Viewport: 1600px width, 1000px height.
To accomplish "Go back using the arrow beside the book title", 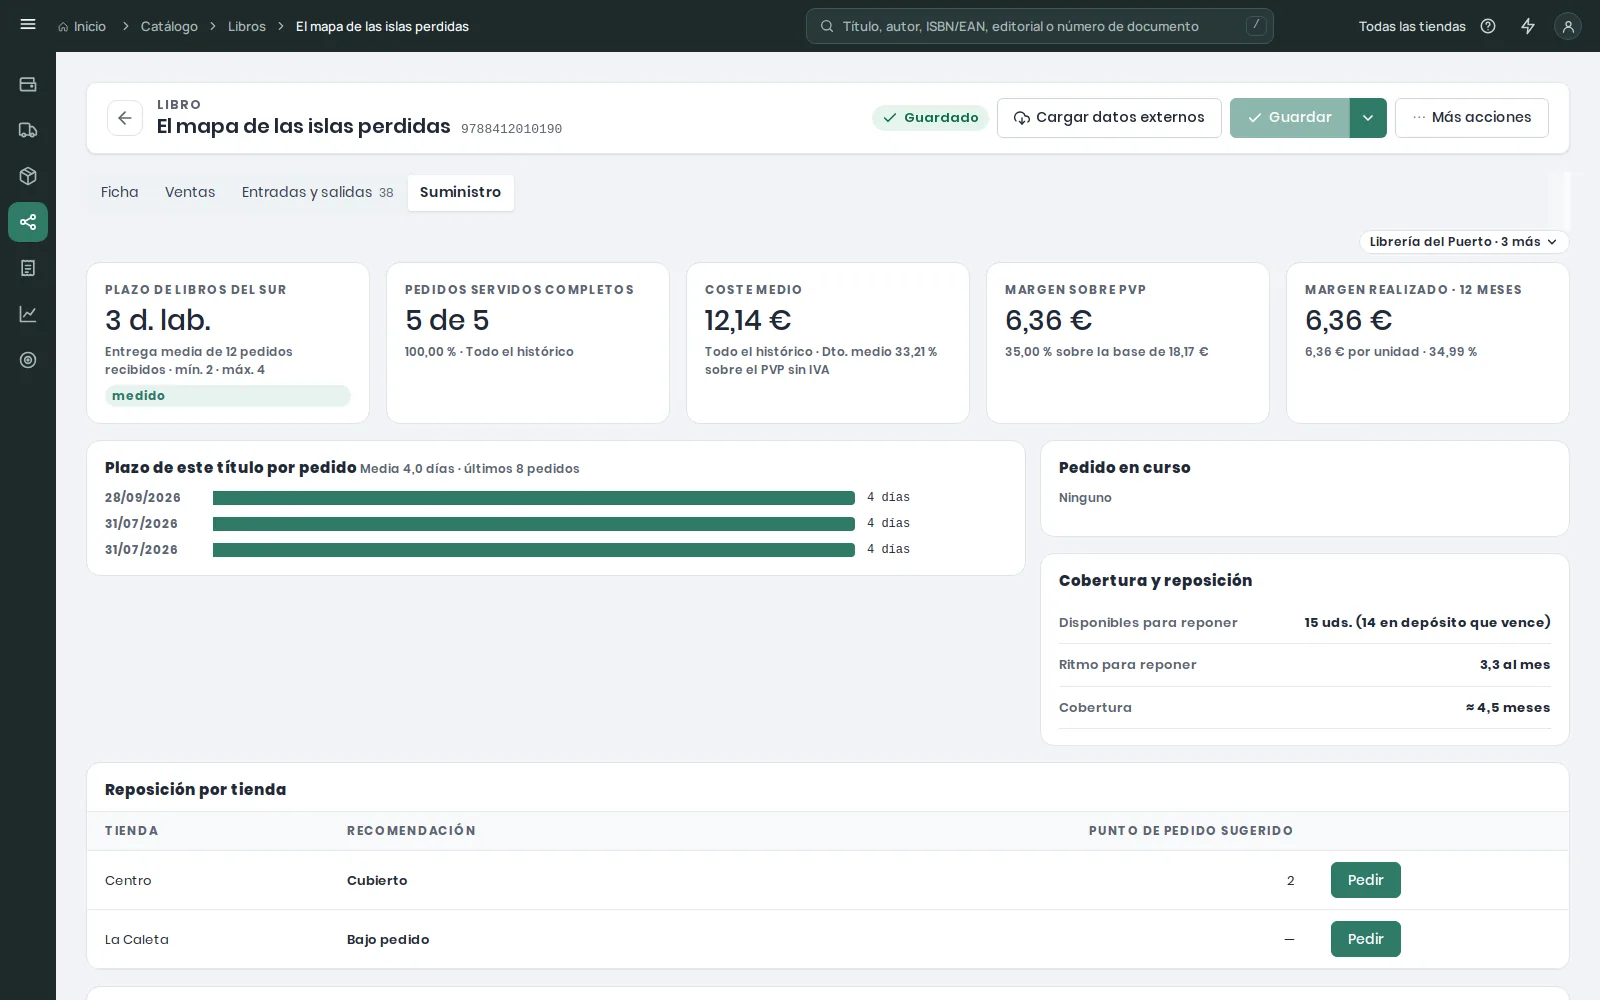I will pyautogui.click(x=125, y=118).
